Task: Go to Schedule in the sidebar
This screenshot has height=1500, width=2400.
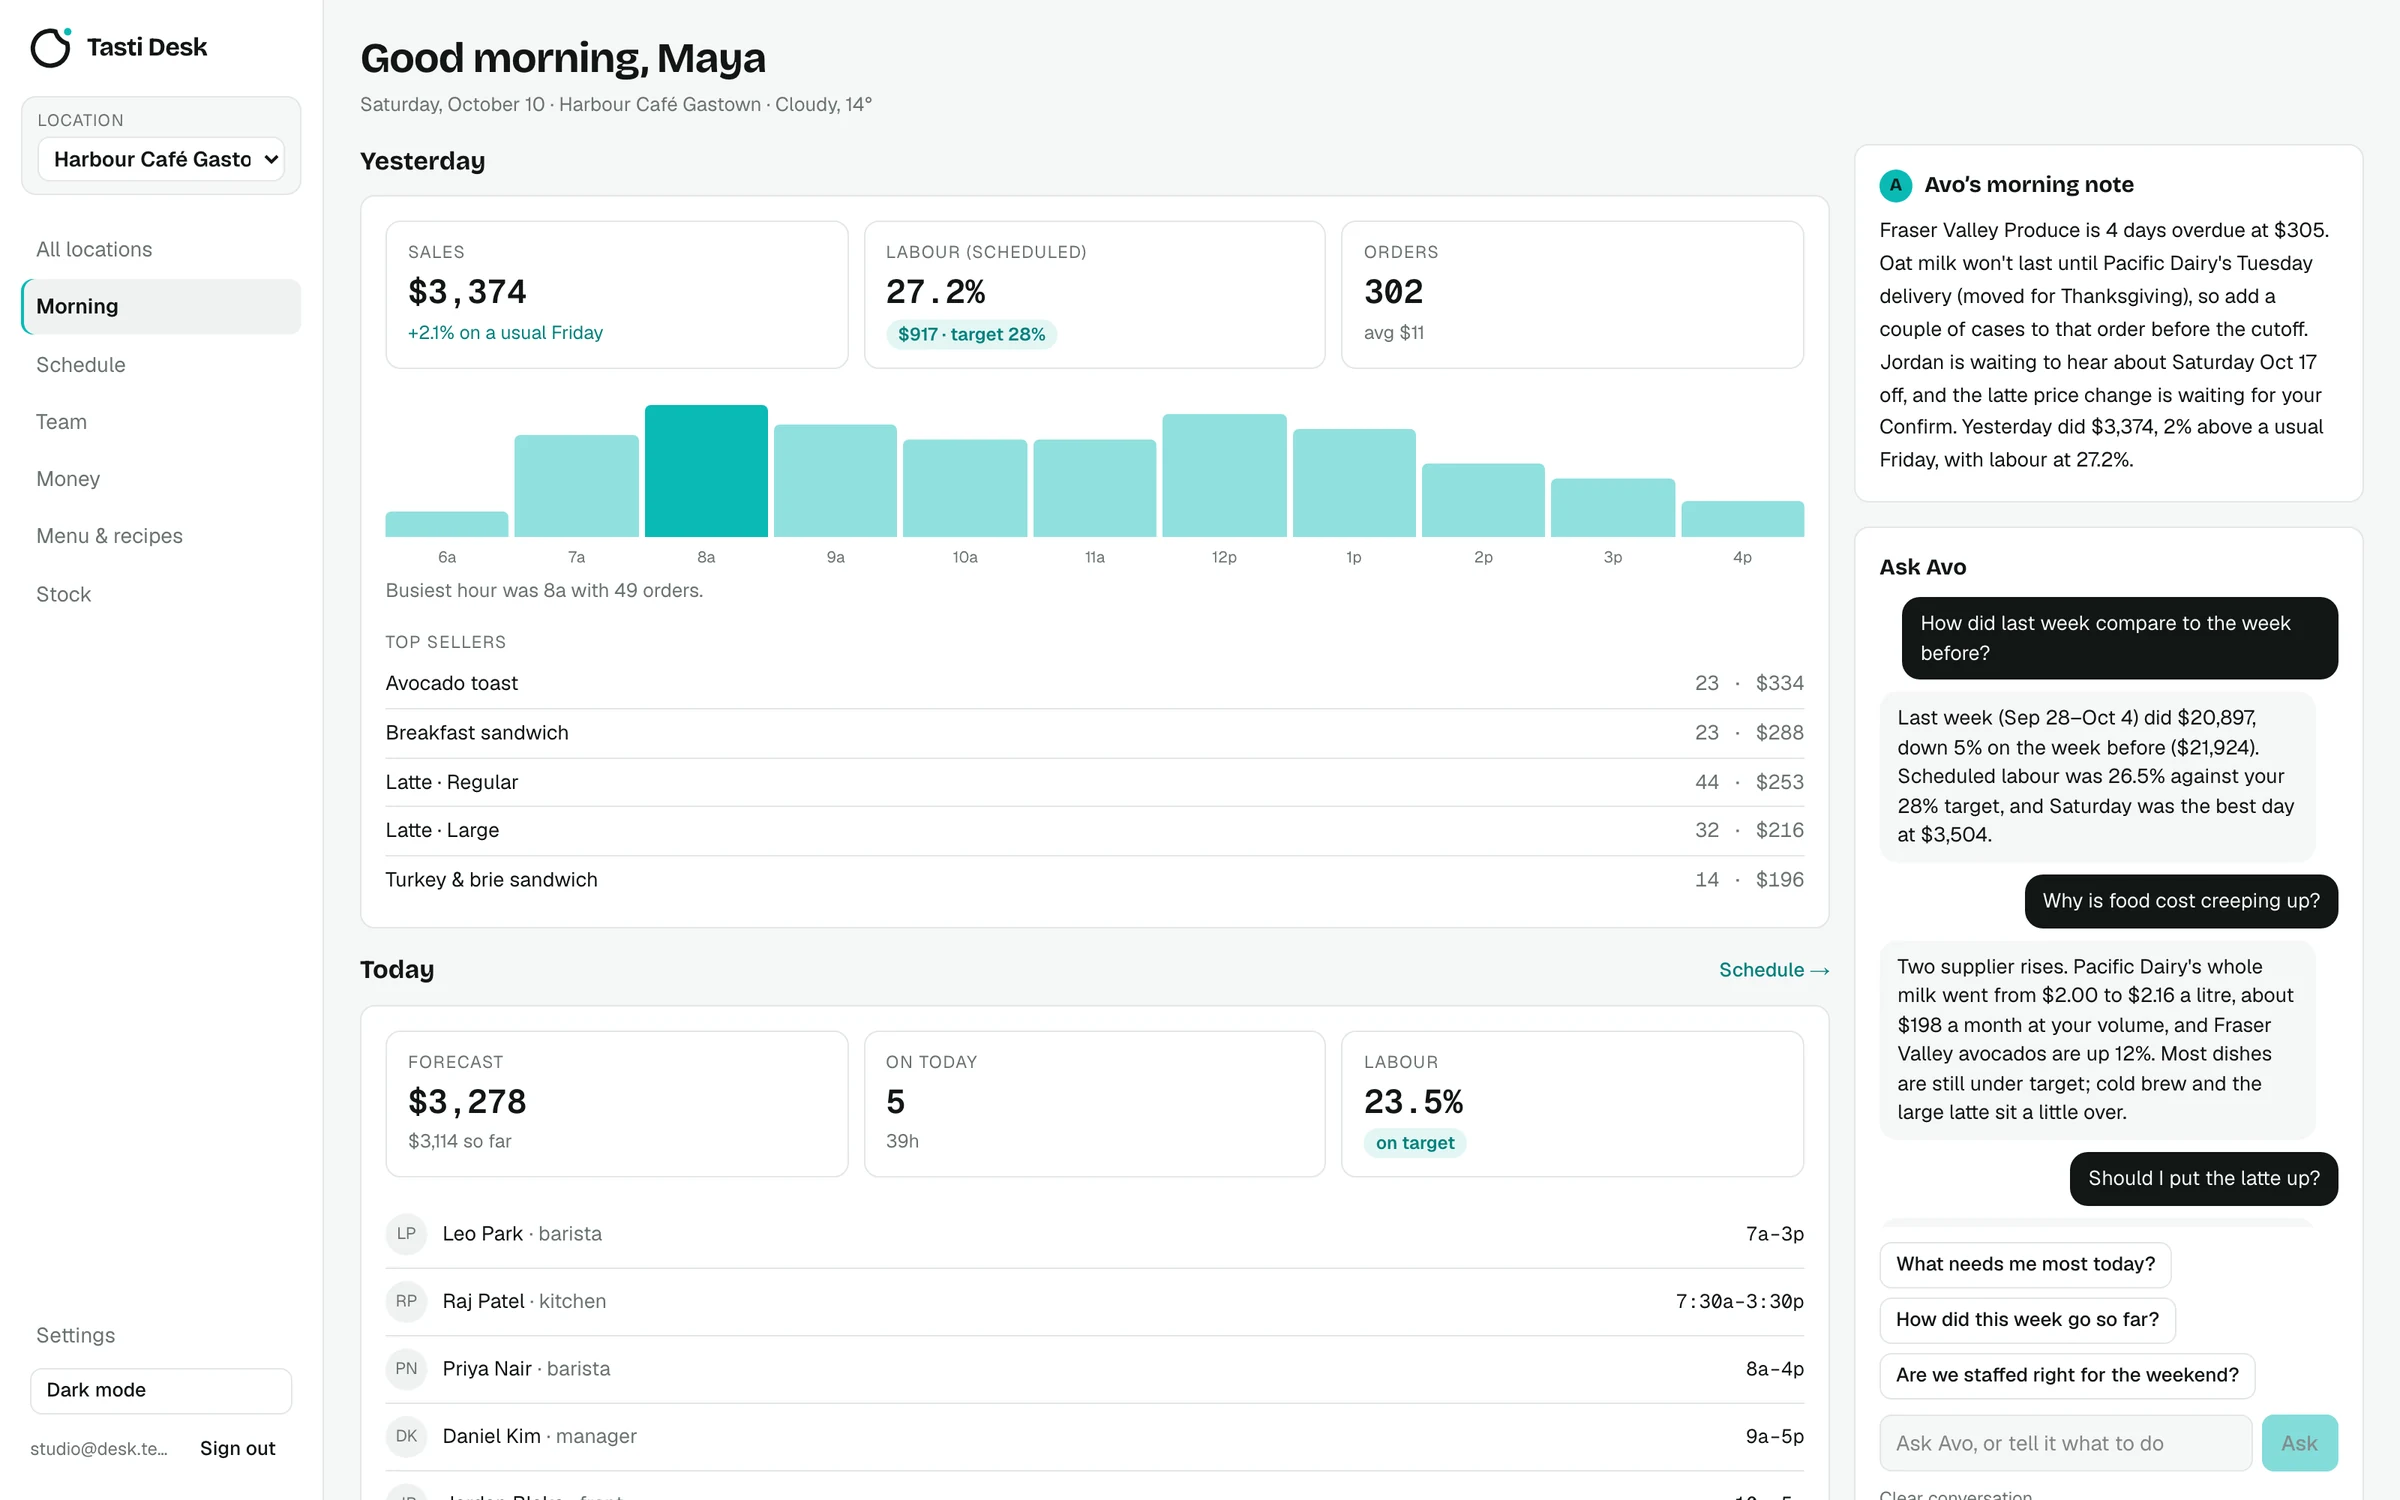Action: [x=161, y=364]
